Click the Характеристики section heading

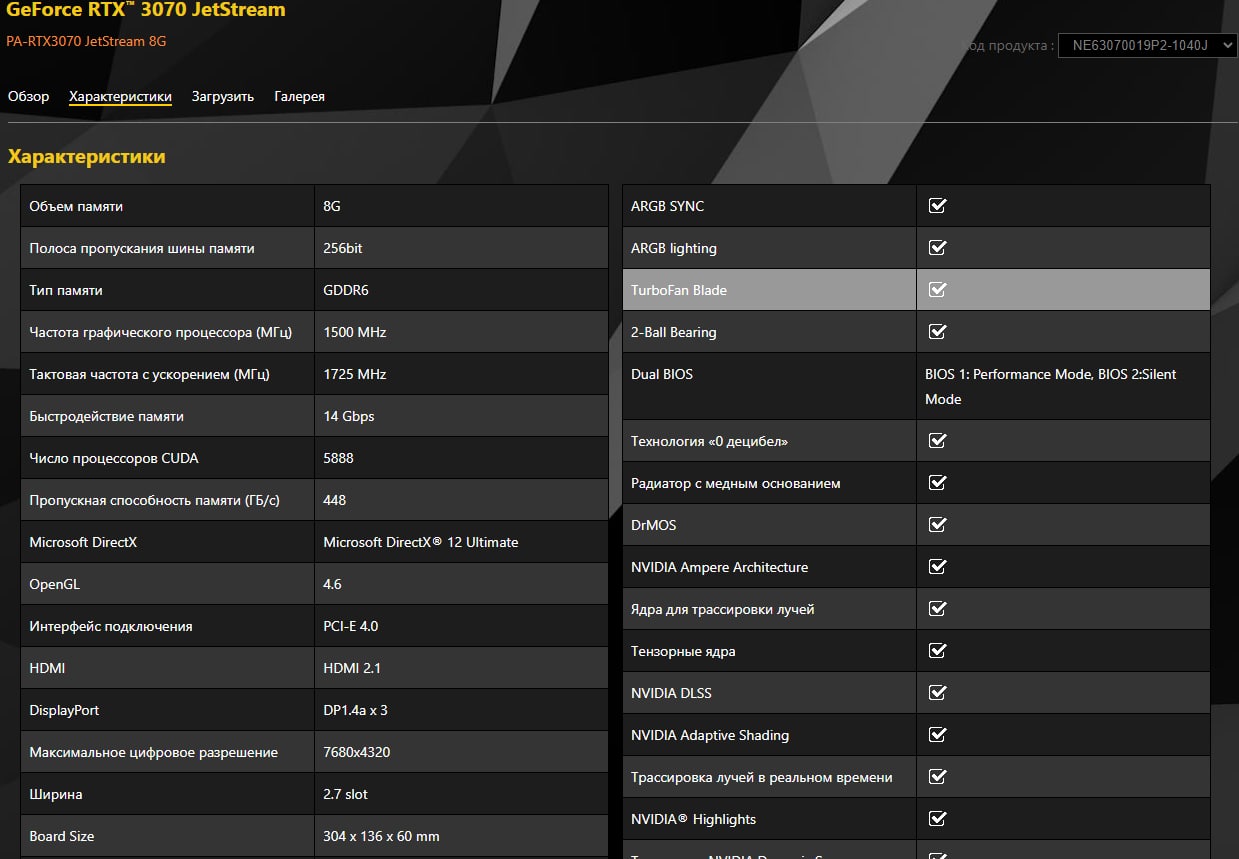(87, 157)
